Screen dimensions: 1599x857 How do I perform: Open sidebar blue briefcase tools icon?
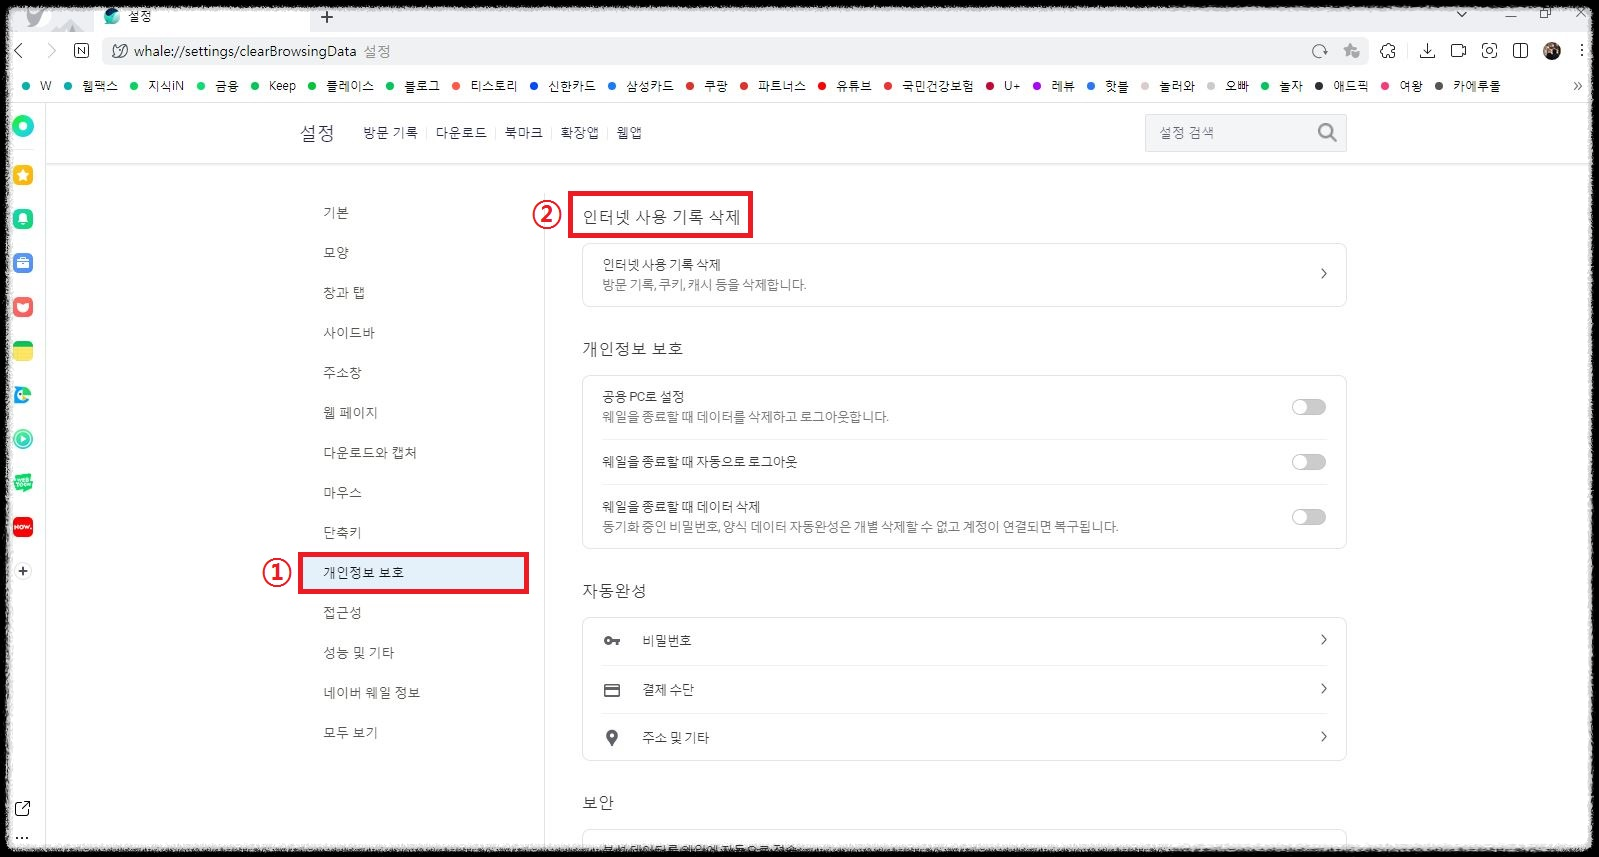tap(23, 263)
